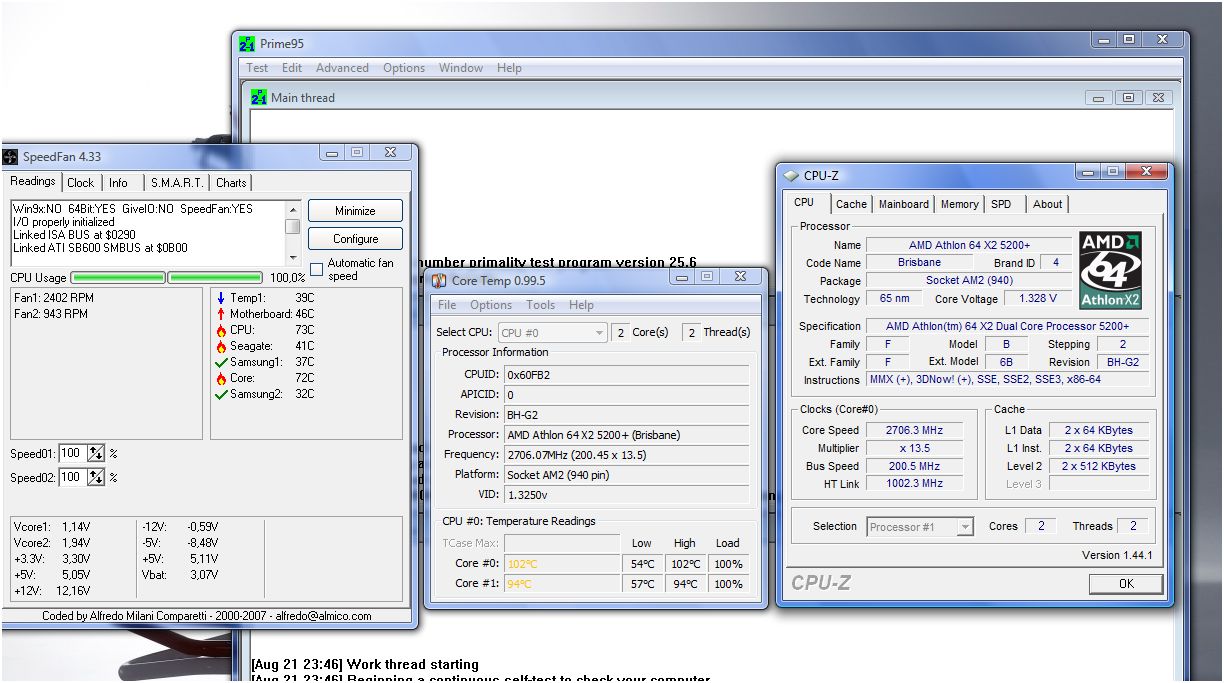1224x683 pixels.
Task: Open the Tools menu in Core Temp
Action: click(540, 305)
